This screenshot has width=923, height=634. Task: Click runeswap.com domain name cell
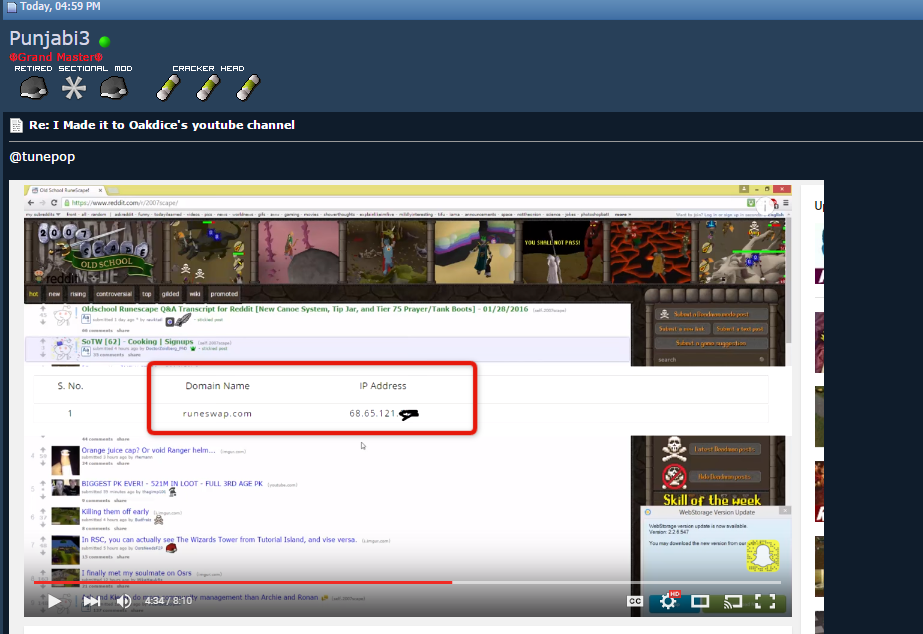click(x=217, y=414)
